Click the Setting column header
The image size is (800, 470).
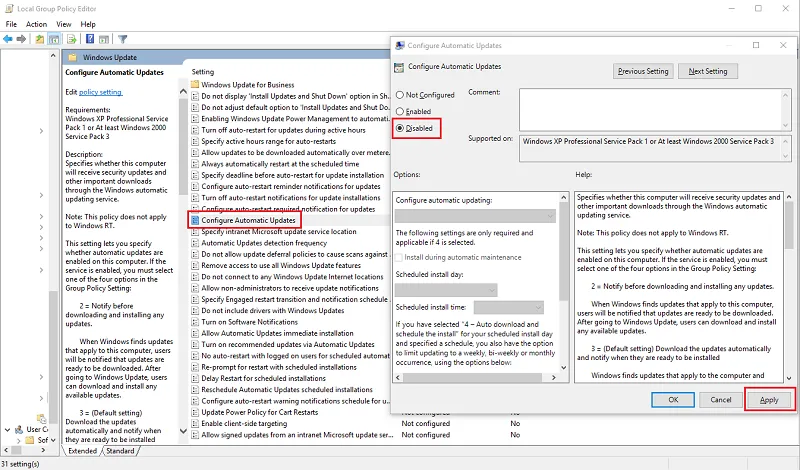click(x=203, y=72)
